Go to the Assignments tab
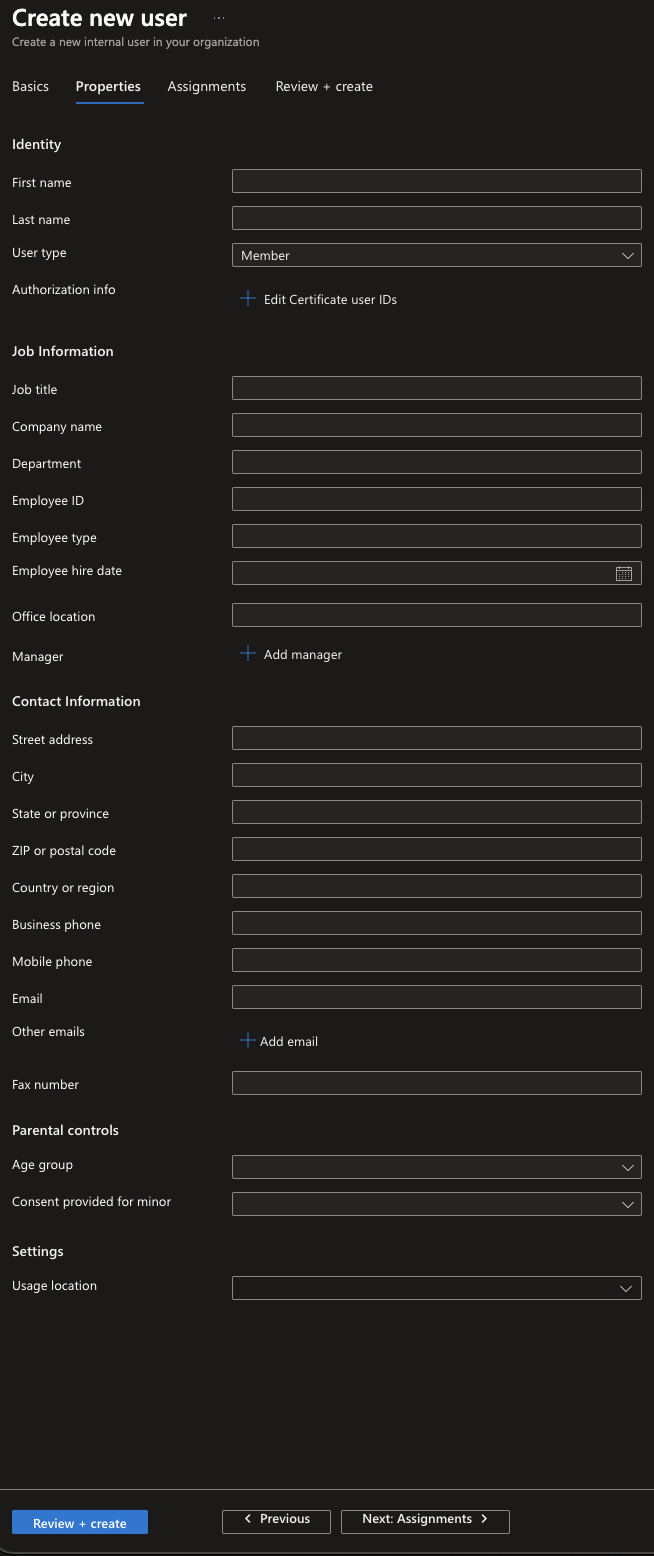The width and height of the screenshot is (654, 1556). coord(207,87)
